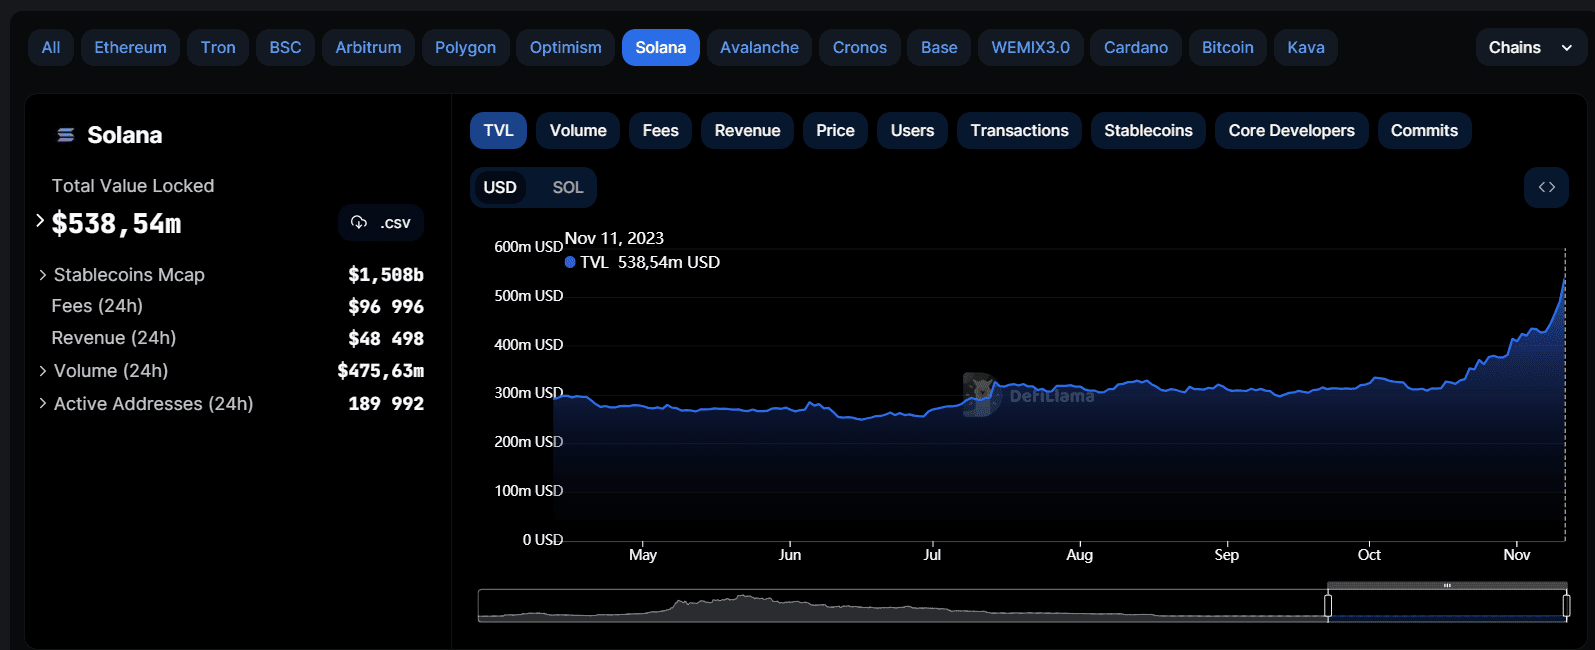Expand the Stablecoins Mcap row
This screenshot has width=1595, height=650.
click(x=43, y=275)
